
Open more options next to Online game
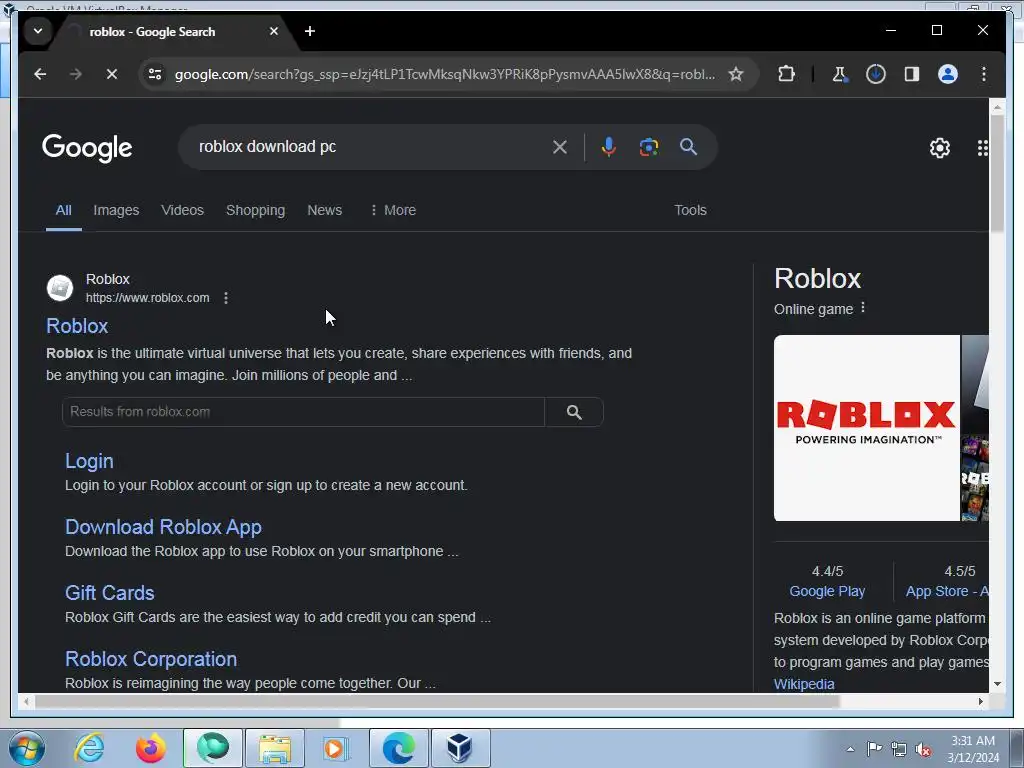coord(863,308)
